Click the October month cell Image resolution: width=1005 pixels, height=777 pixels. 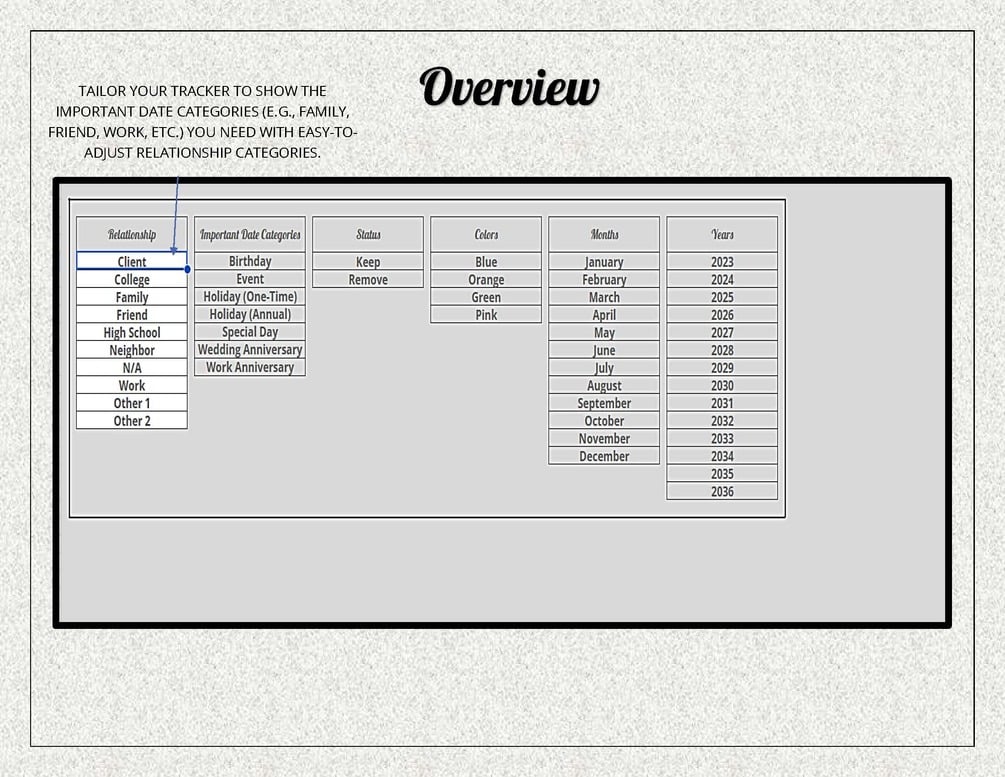point(604,420)
